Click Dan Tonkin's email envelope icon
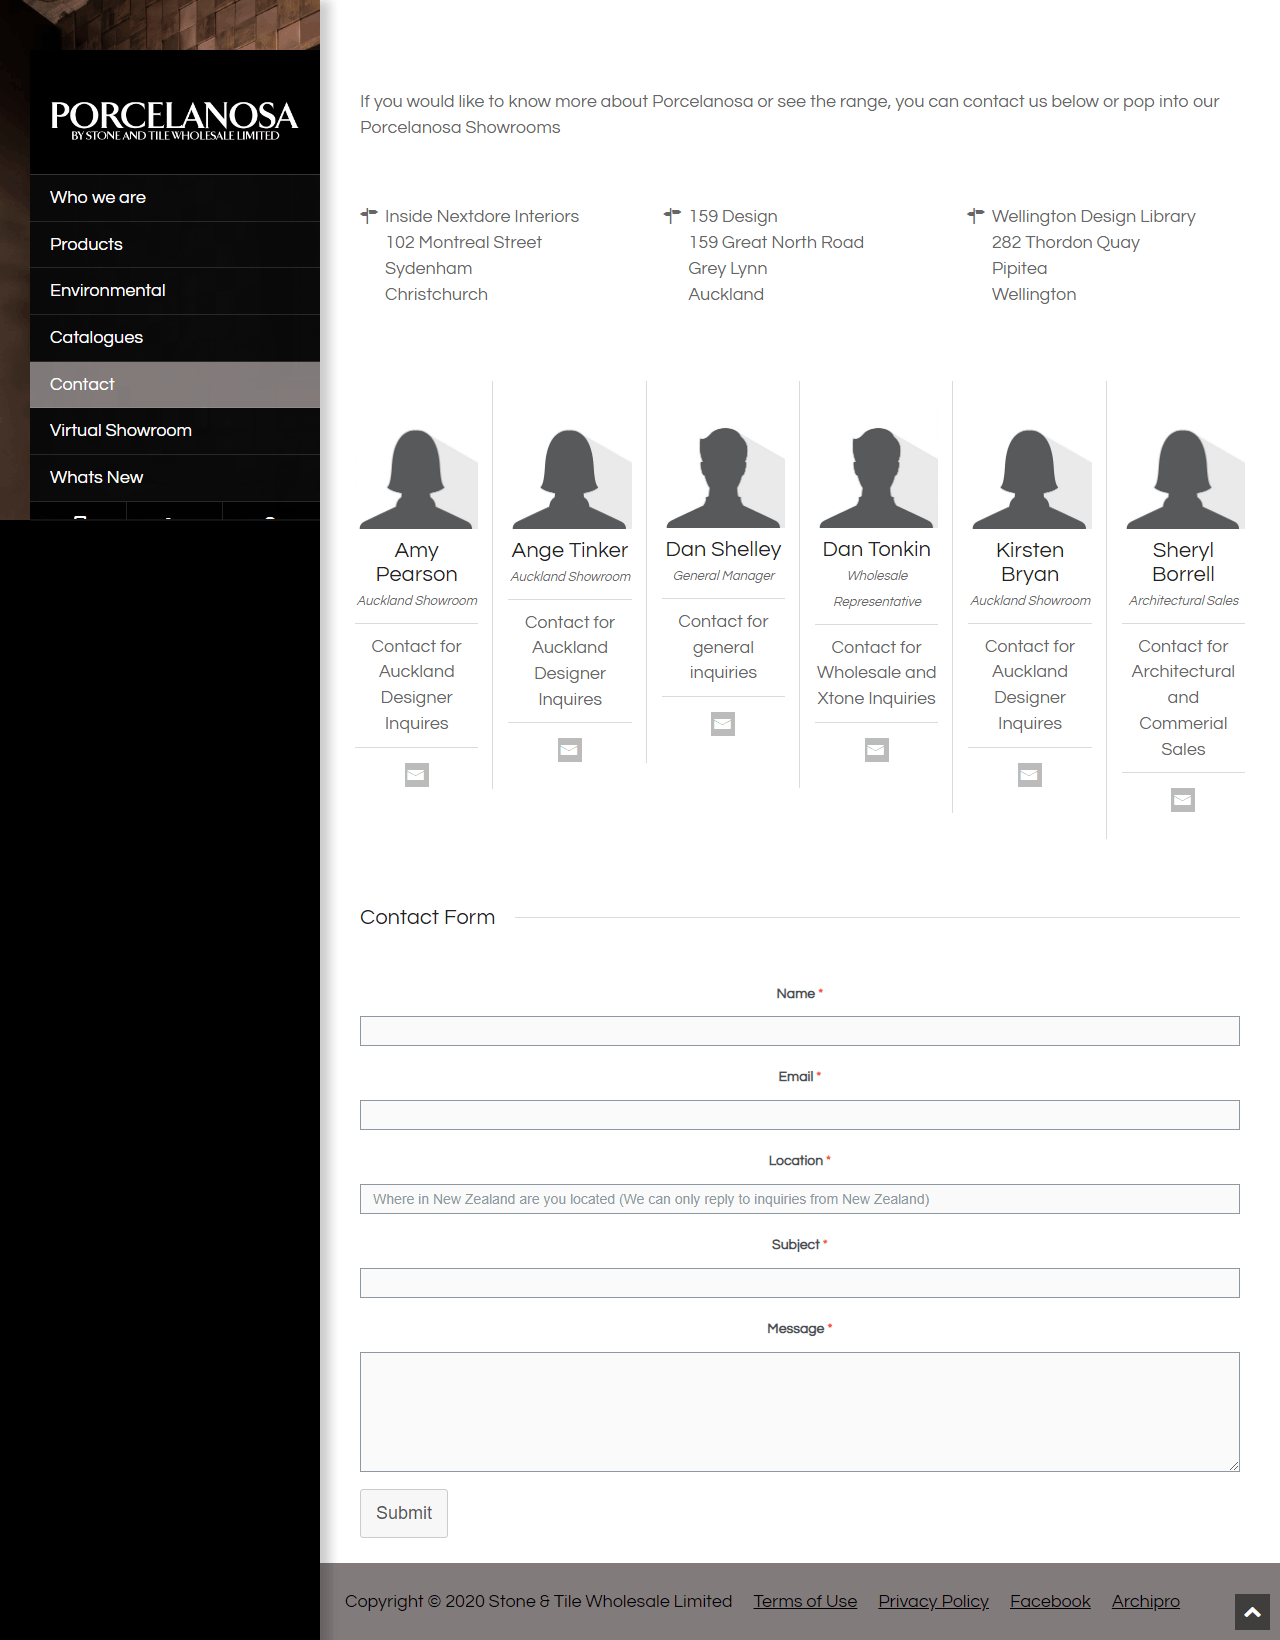The image size is (1280, 1640). point(877,750)
